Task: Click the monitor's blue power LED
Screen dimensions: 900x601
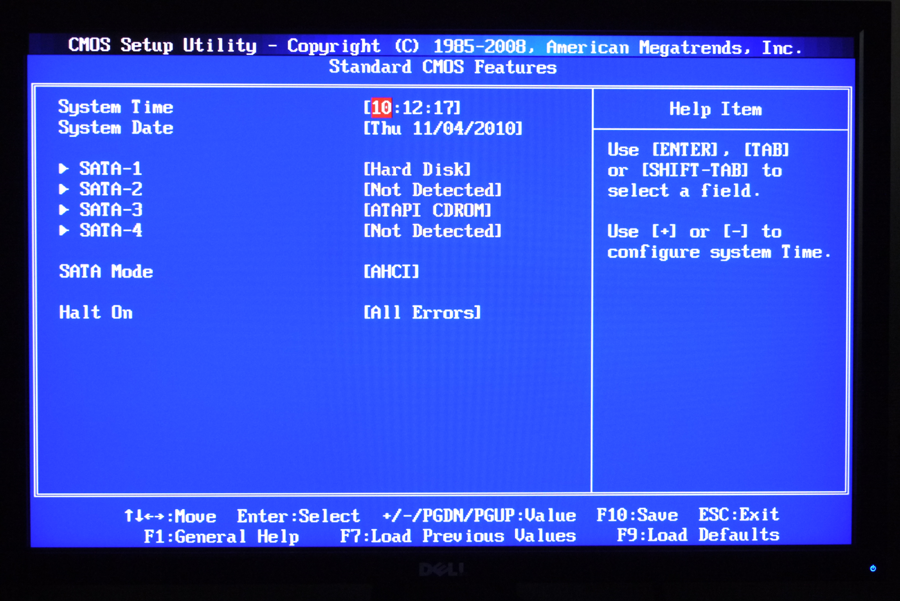Action: [873, 568]
